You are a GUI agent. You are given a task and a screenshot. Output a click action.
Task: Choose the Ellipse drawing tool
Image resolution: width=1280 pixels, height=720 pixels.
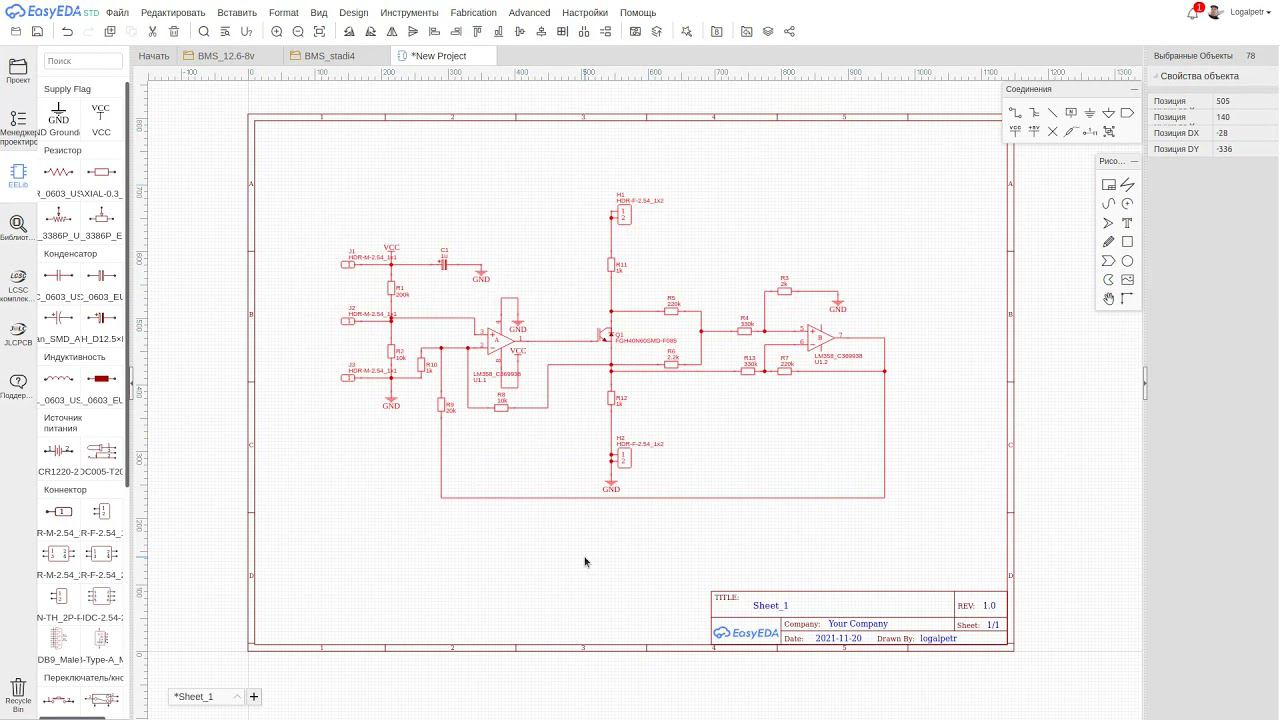pos(1127,261)
